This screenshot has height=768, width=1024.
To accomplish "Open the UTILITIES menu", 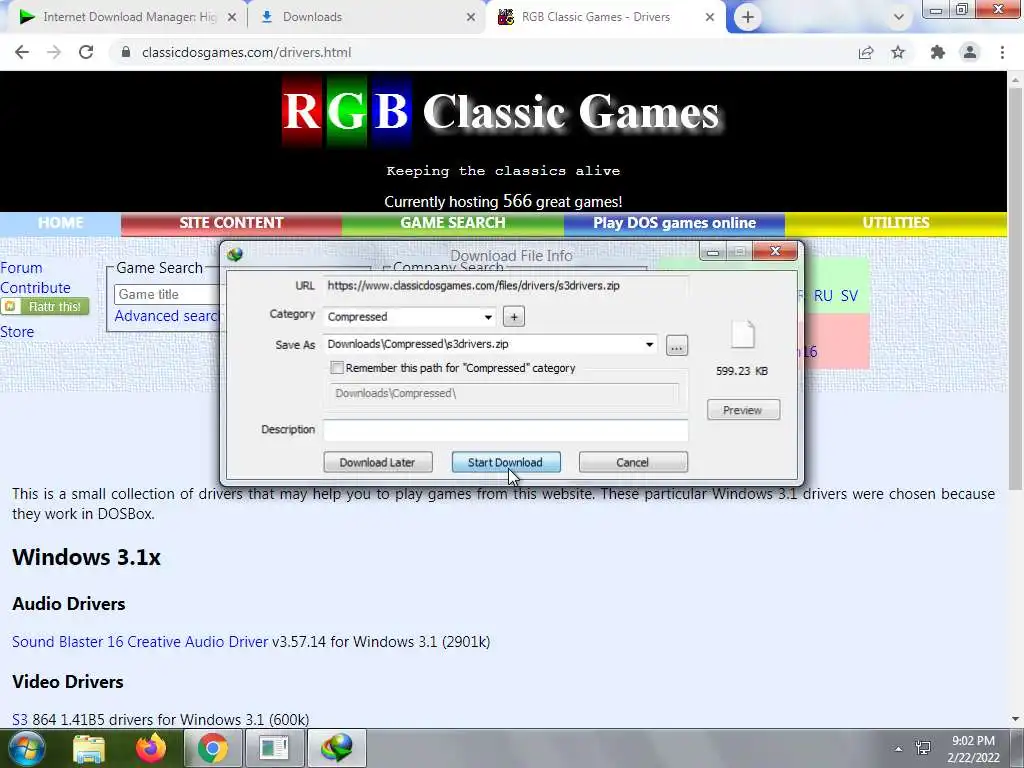I will (x=895, y=223).
